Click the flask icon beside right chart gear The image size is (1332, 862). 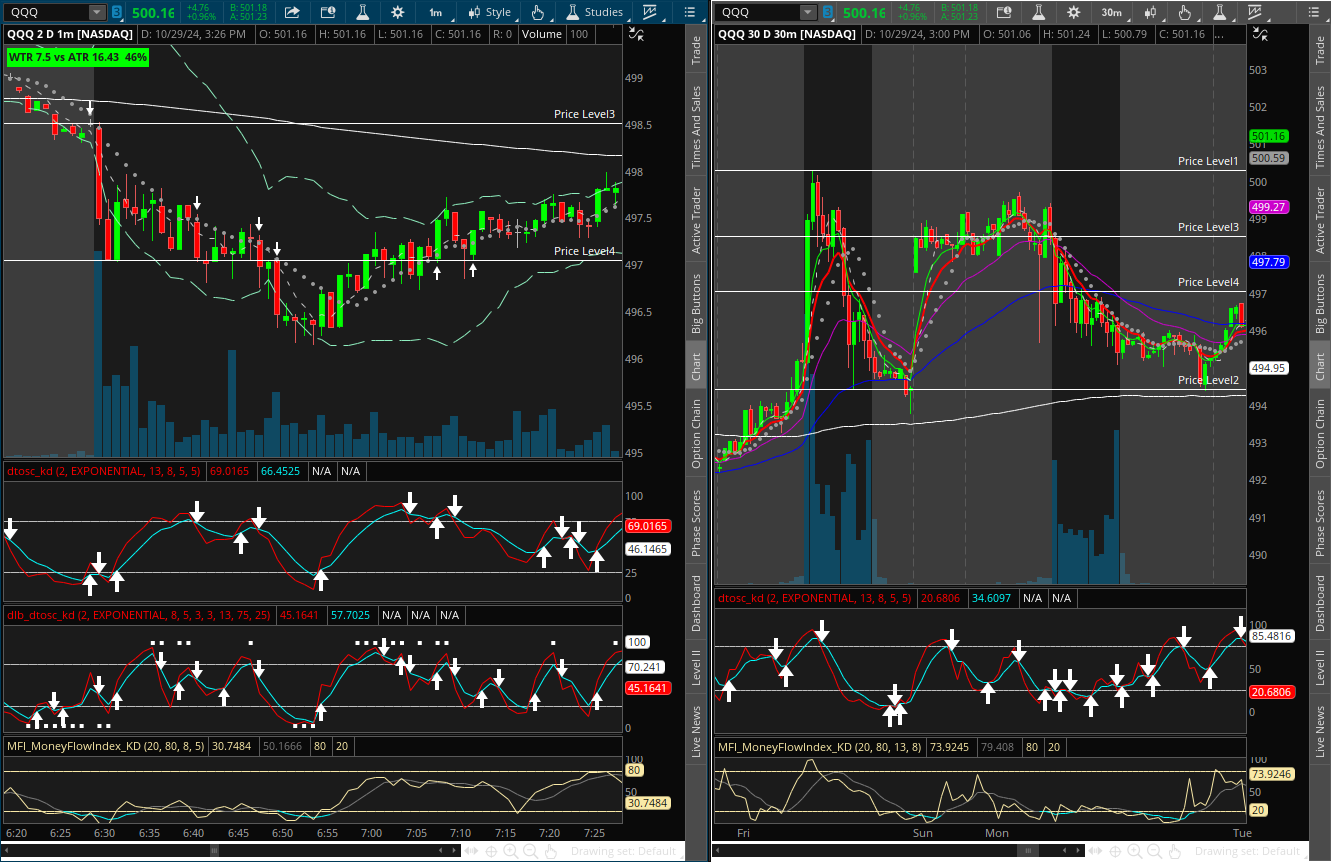(1039, 12)
